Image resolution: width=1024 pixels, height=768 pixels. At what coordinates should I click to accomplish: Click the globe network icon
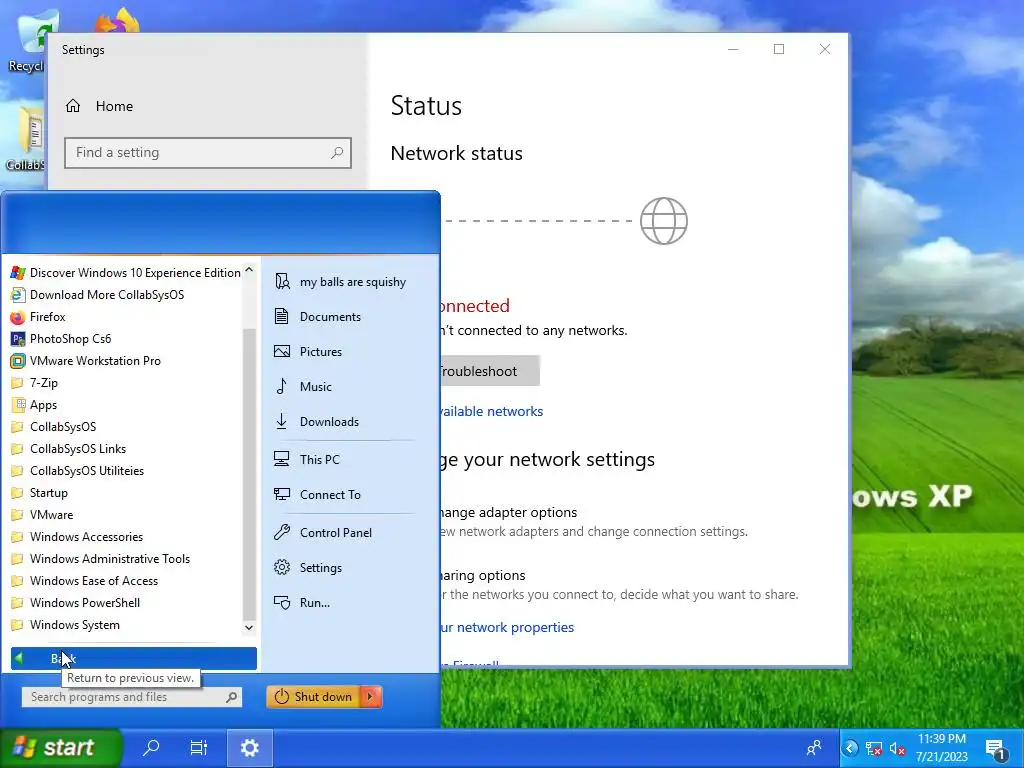click(x=664, y=221)
